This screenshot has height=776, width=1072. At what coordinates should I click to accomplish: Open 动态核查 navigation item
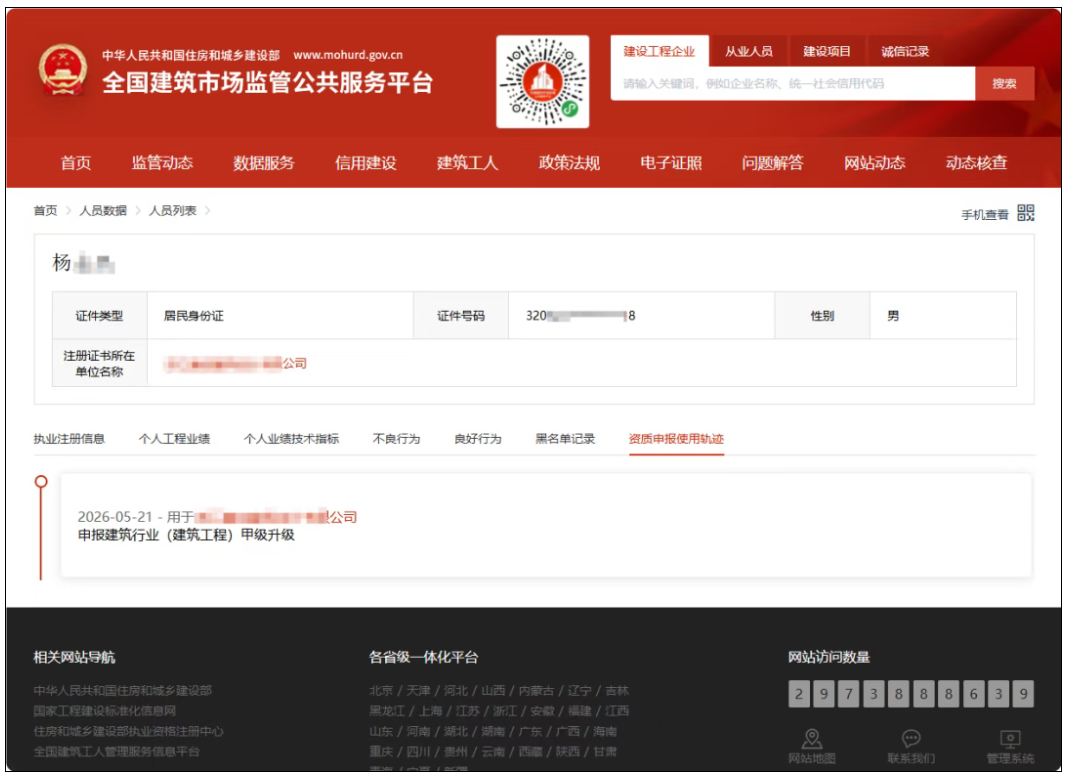pyautogui.click(x=977, y=163)
